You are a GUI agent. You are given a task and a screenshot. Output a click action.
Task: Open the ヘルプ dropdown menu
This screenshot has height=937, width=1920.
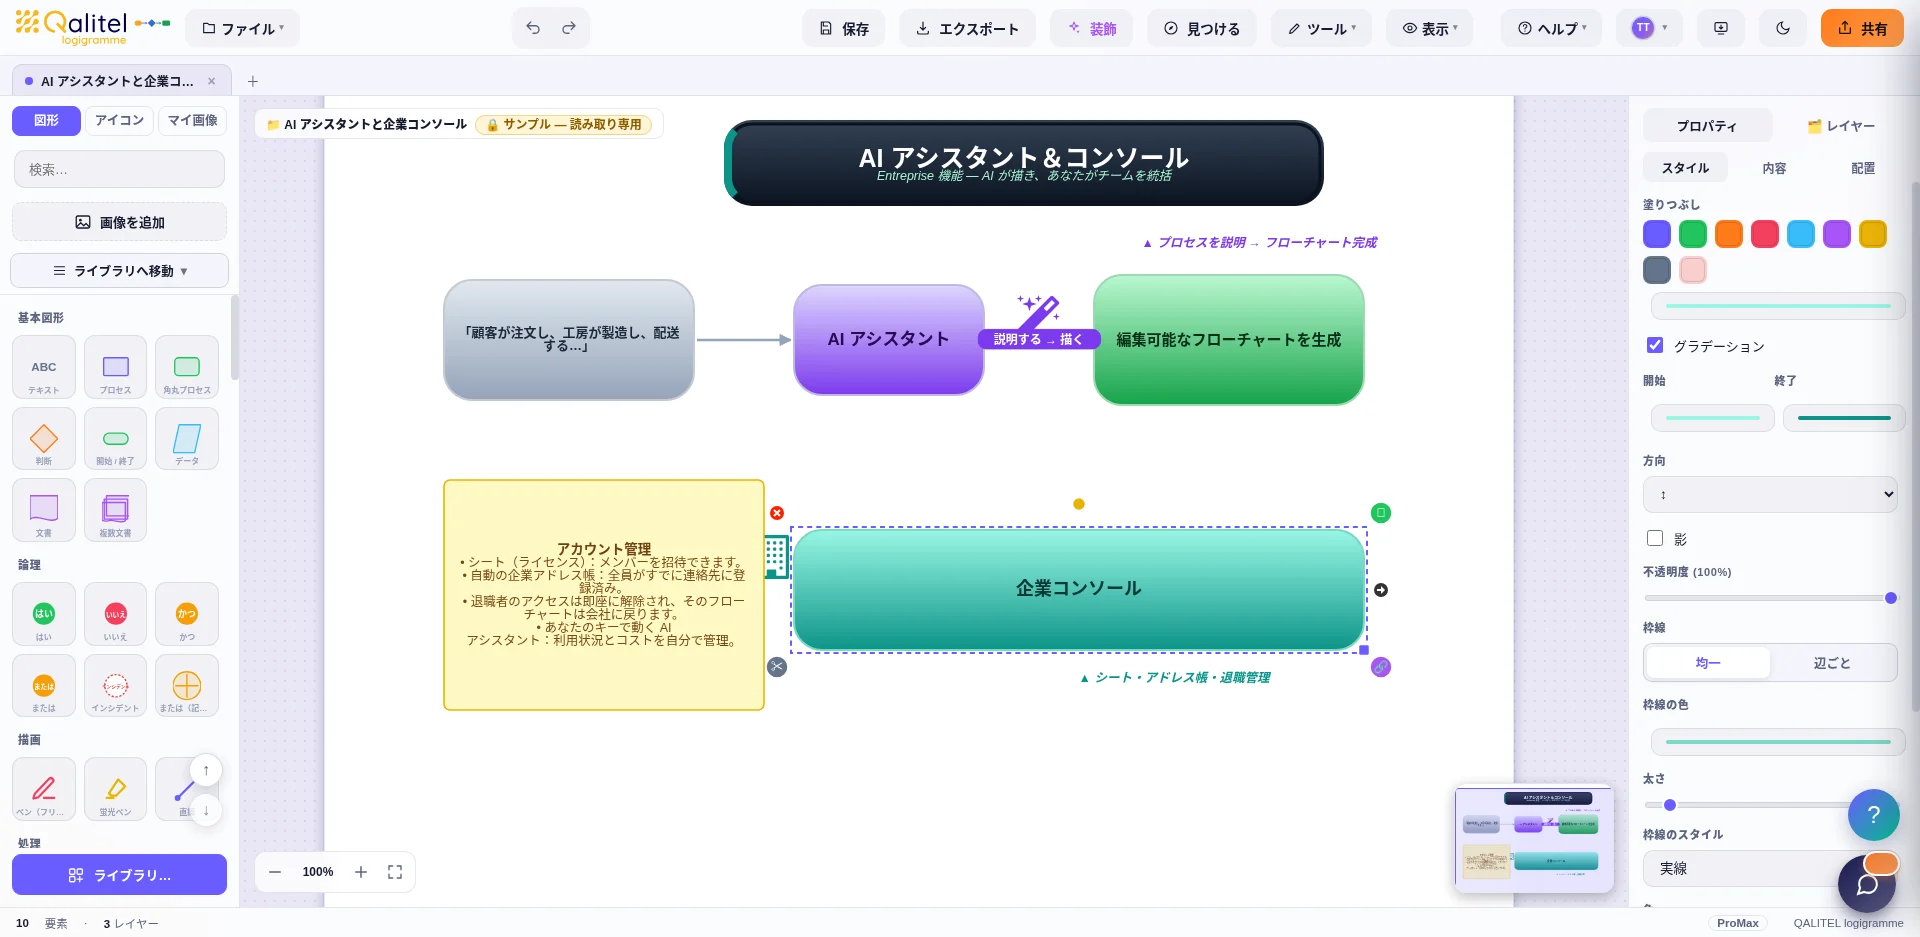point(1552,28)
